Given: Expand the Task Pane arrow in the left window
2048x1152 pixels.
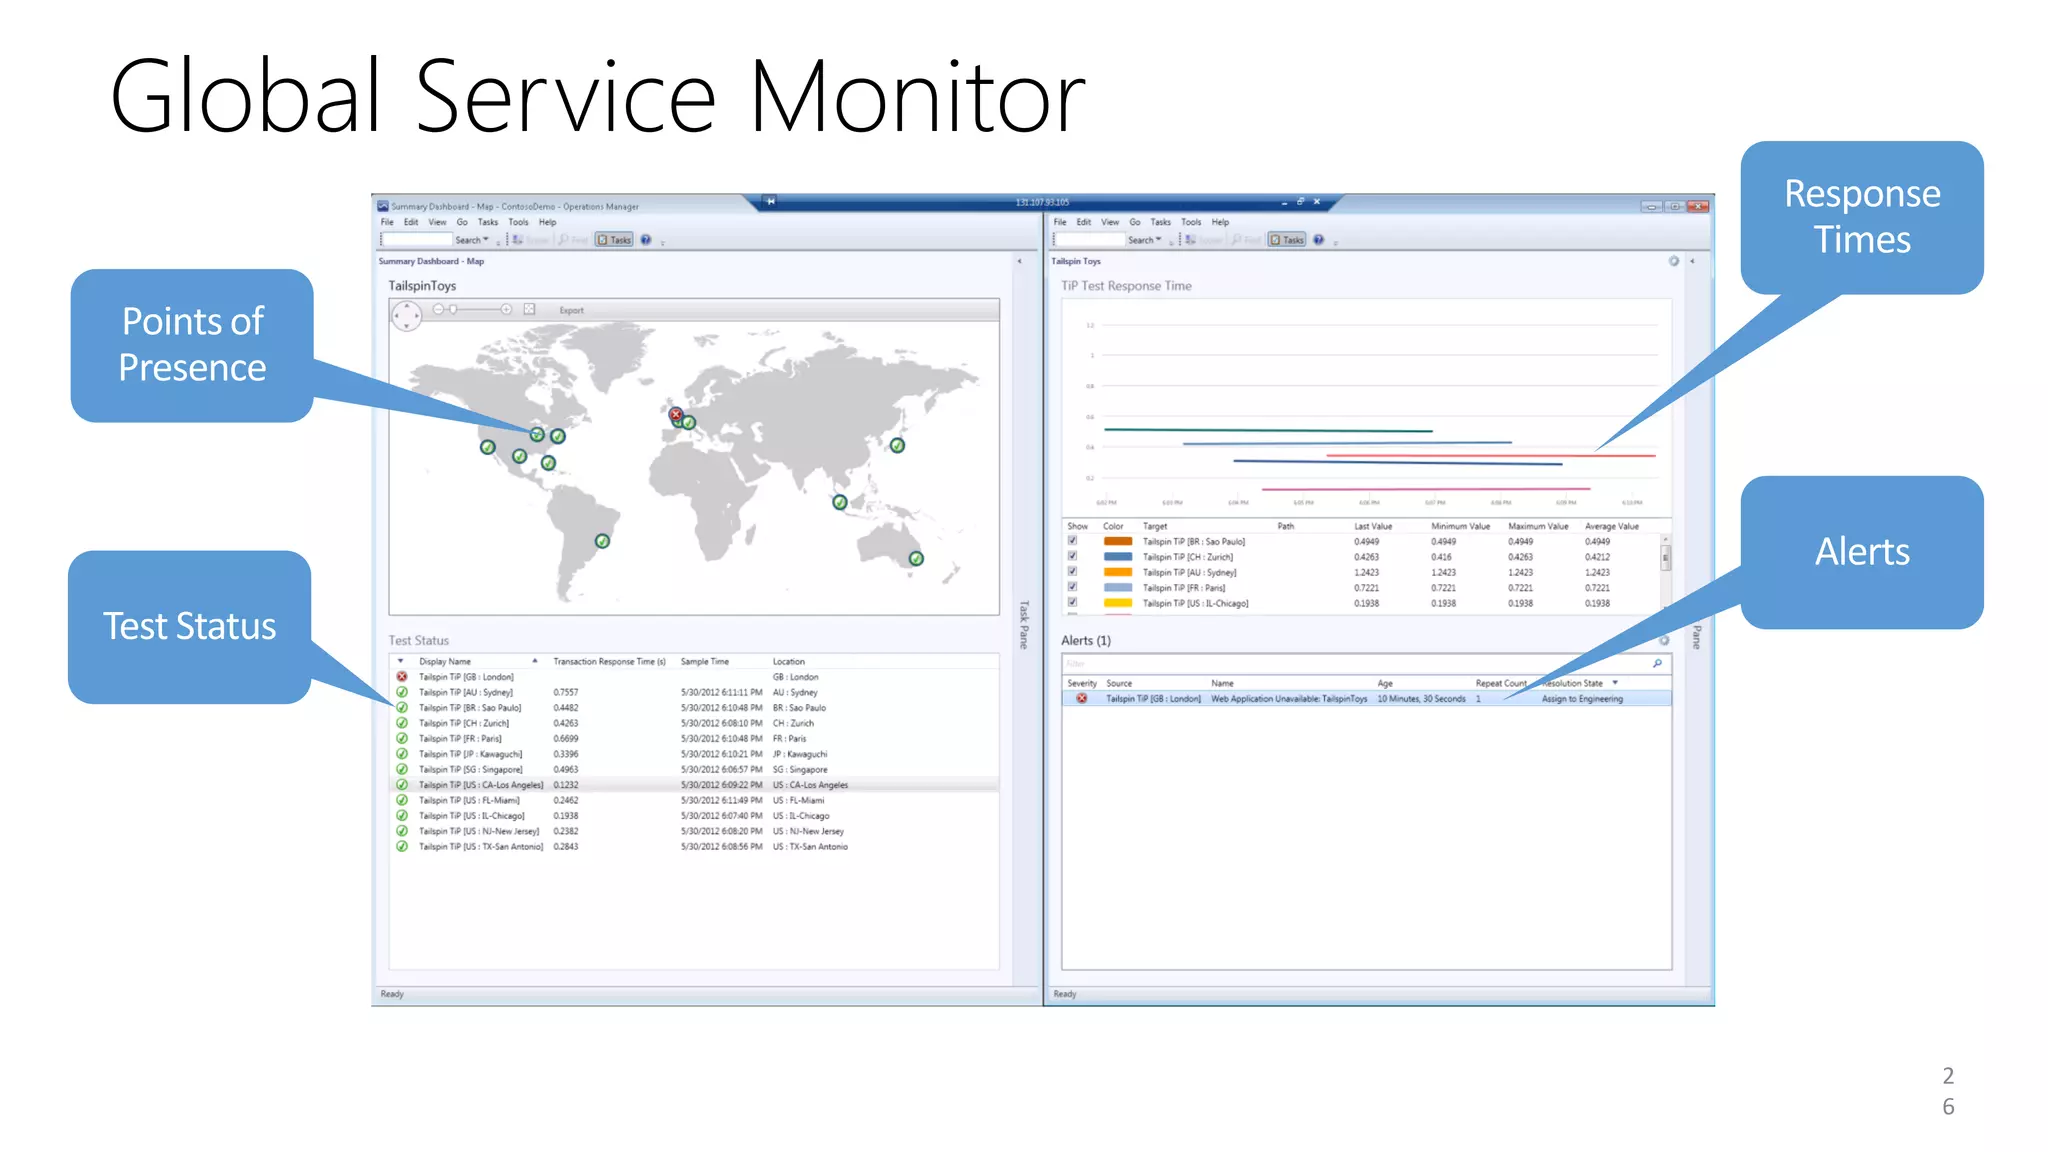Looking at the screenshot, I should tap(1019, 261).
